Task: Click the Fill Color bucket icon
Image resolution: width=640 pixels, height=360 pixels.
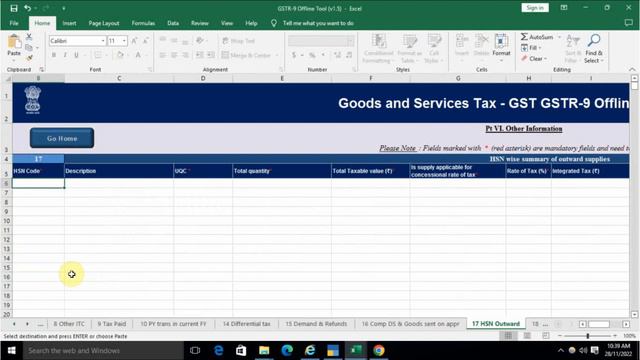Action: coord(120,55)
